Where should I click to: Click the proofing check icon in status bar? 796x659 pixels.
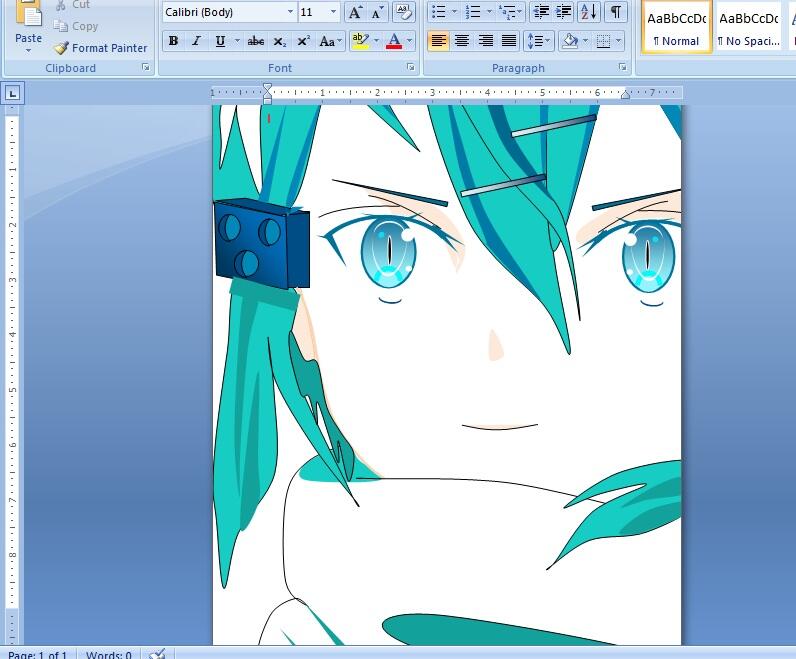click(158, 654)
